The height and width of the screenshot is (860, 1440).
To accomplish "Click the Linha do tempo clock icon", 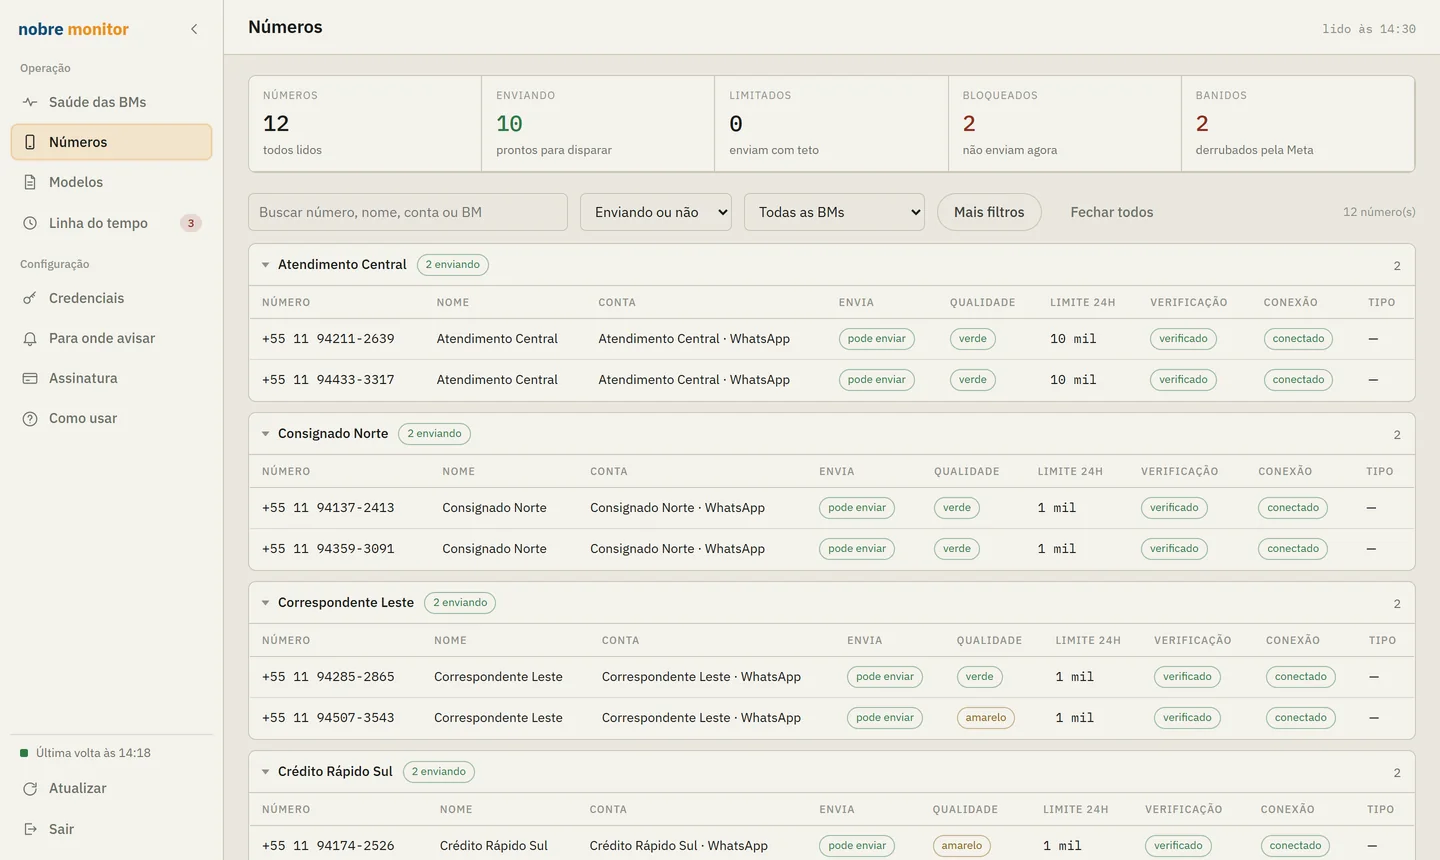I will 30,223.
